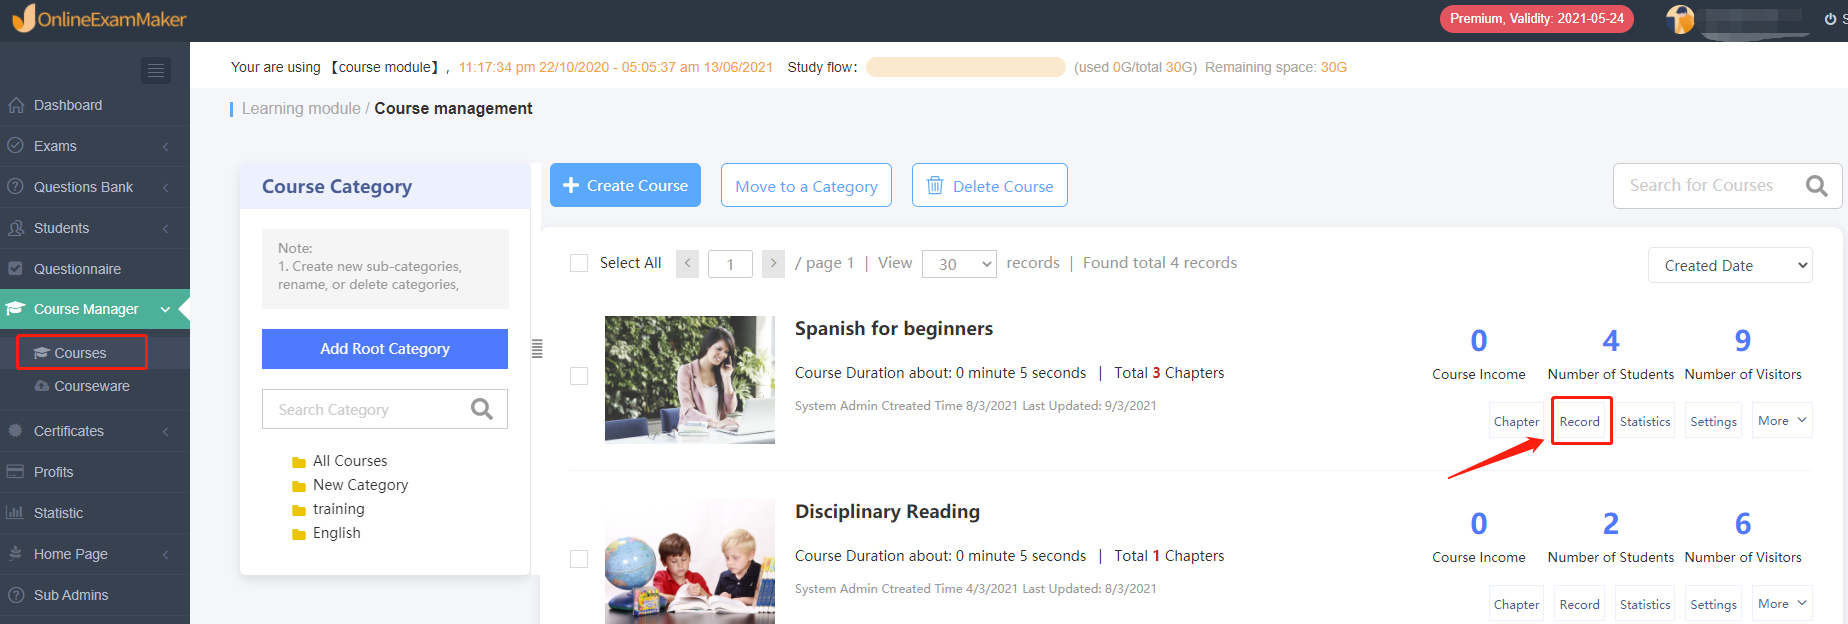Tick the Spanish for beginners checkbox

tap(579, 376)
